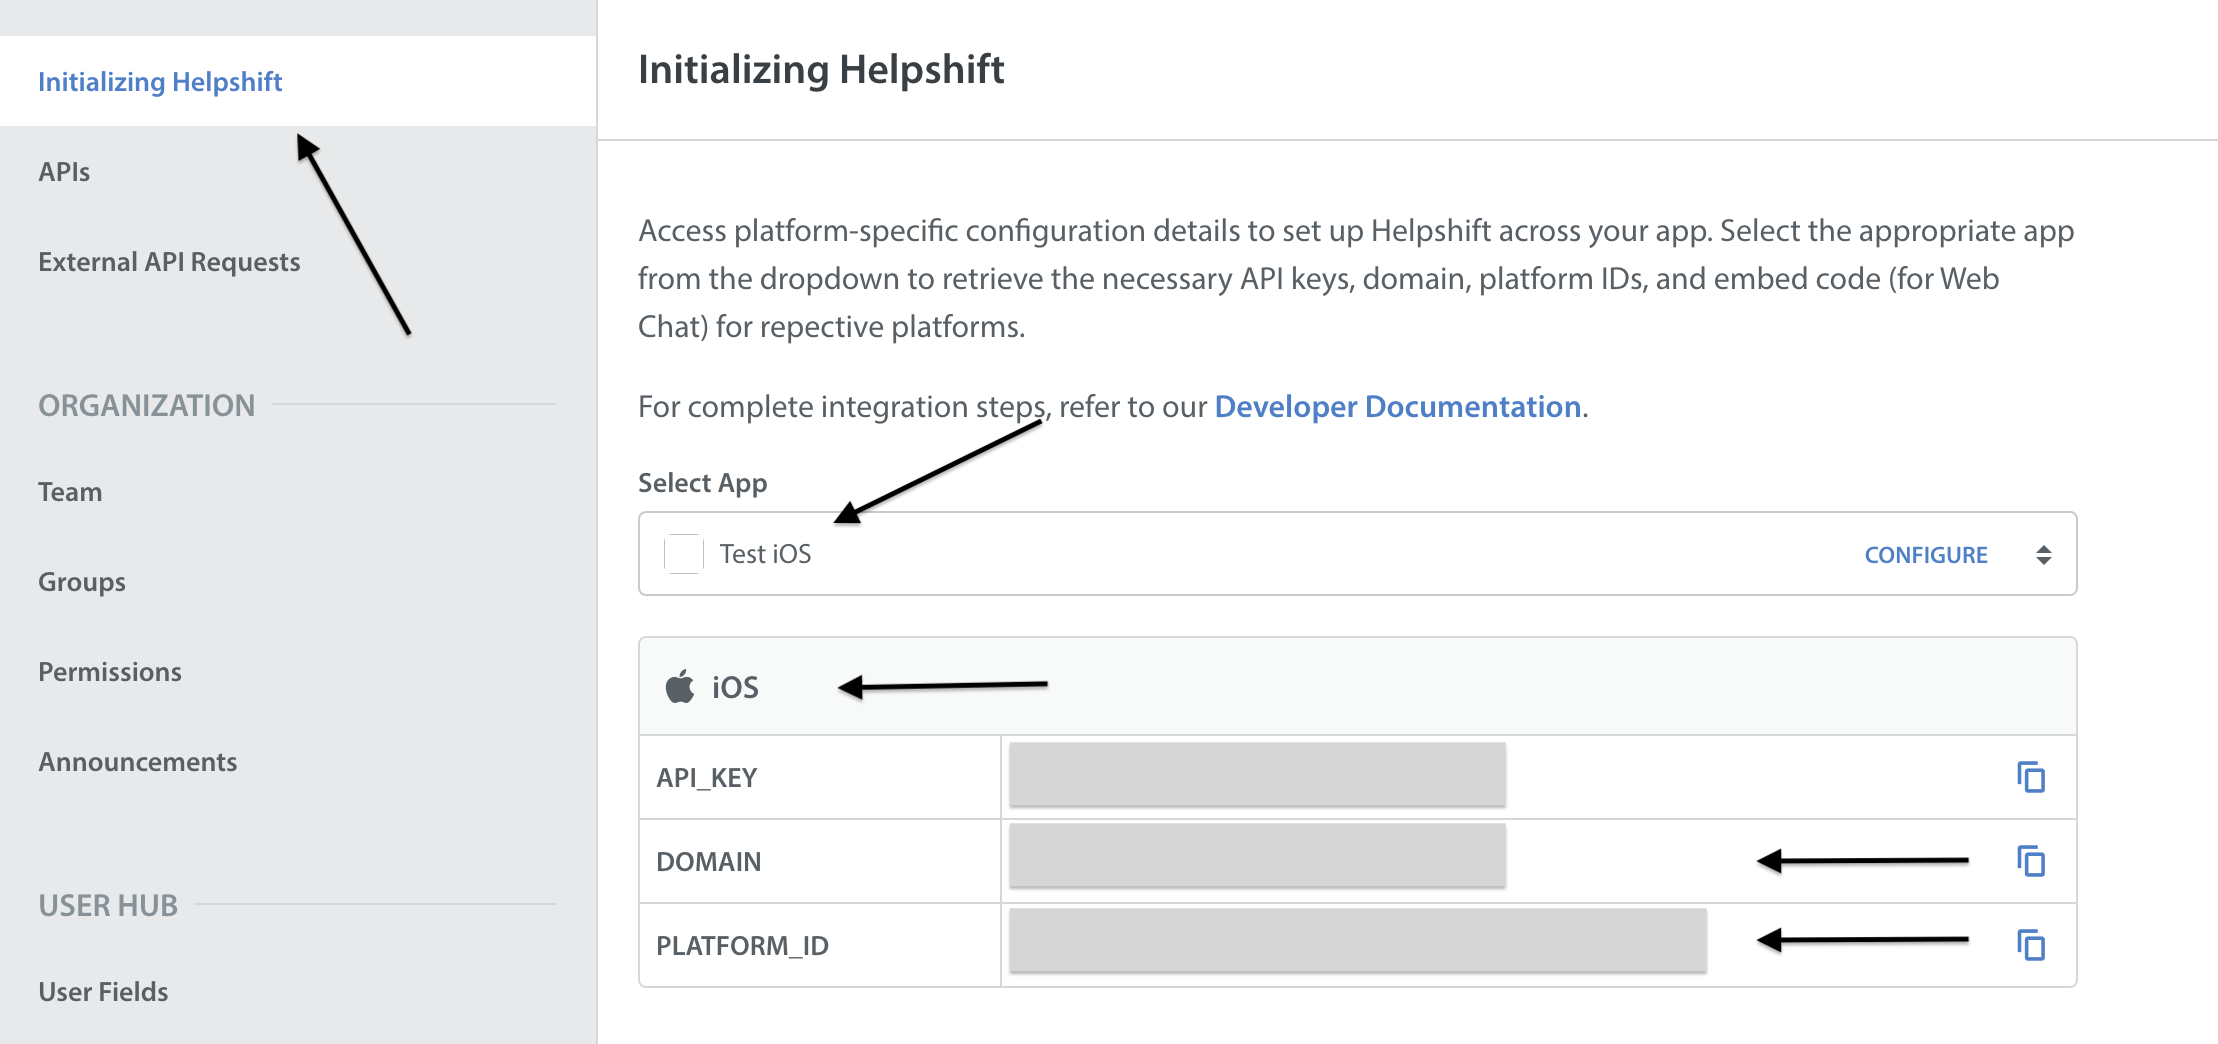Copy the API_KEY value

point(2030,777)
